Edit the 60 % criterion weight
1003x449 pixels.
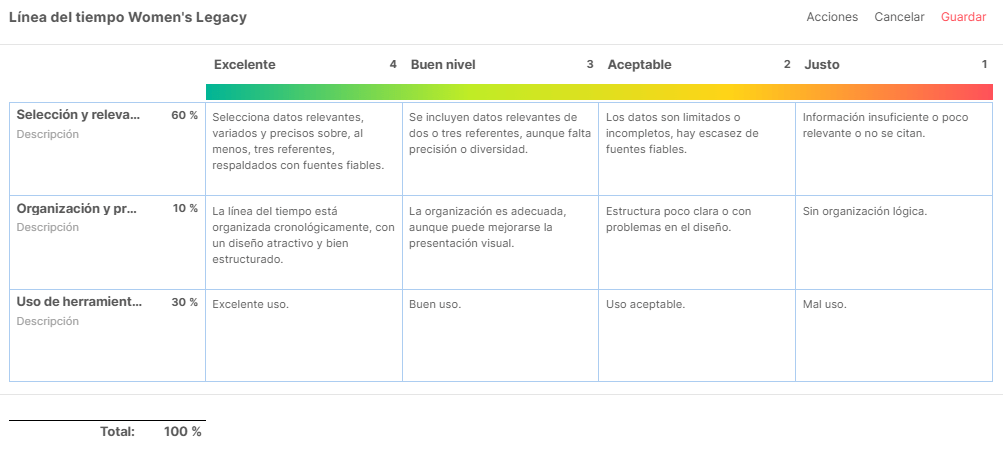pos(184,115)
